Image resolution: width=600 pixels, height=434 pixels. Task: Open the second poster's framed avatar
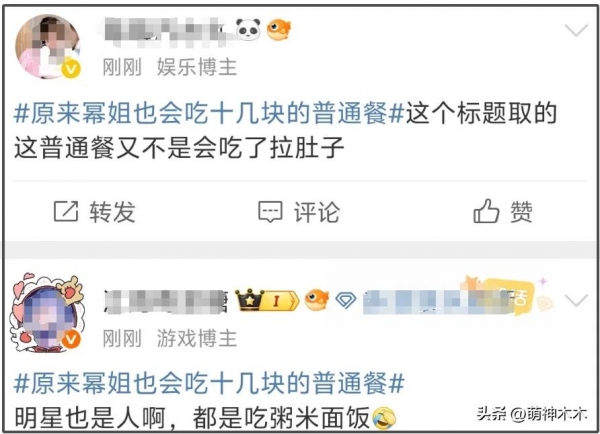pos(47,313)
